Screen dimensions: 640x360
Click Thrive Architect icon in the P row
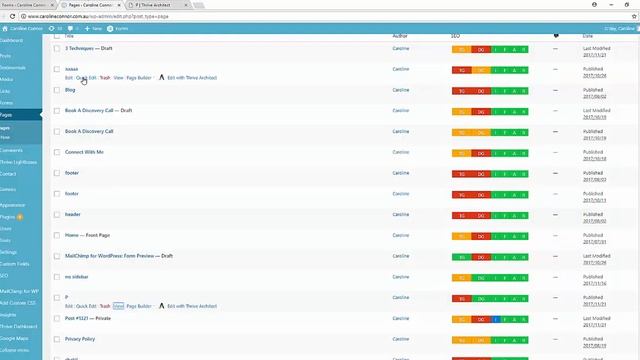point(162,306)
